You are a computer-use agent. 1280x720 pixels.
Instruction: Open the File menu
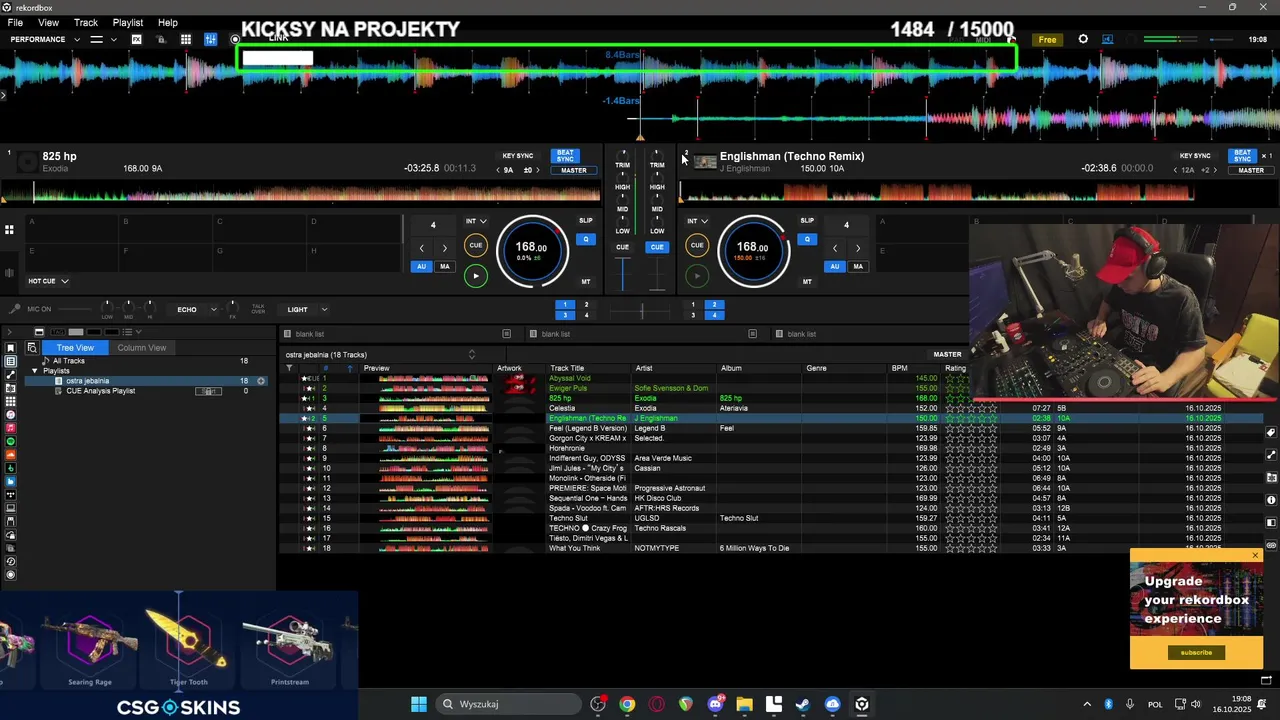click(x=15, y=22)
